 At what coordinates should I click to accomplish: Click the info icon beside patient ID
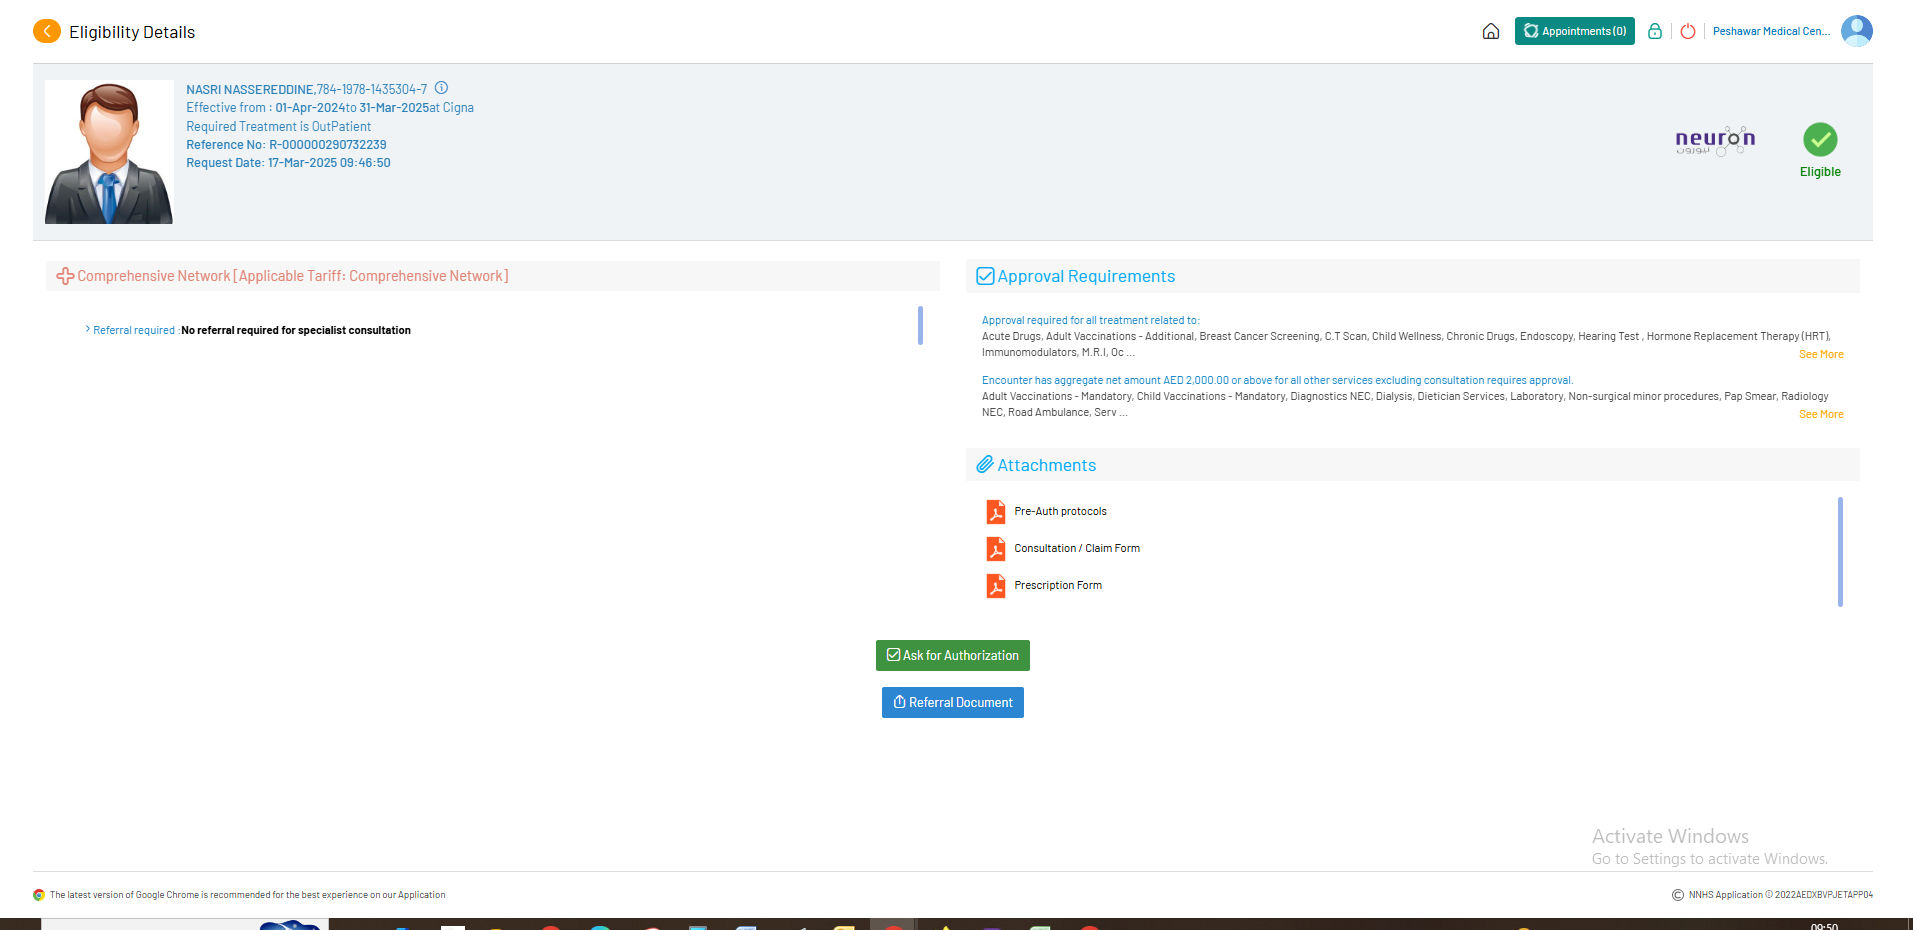(441, 88)
